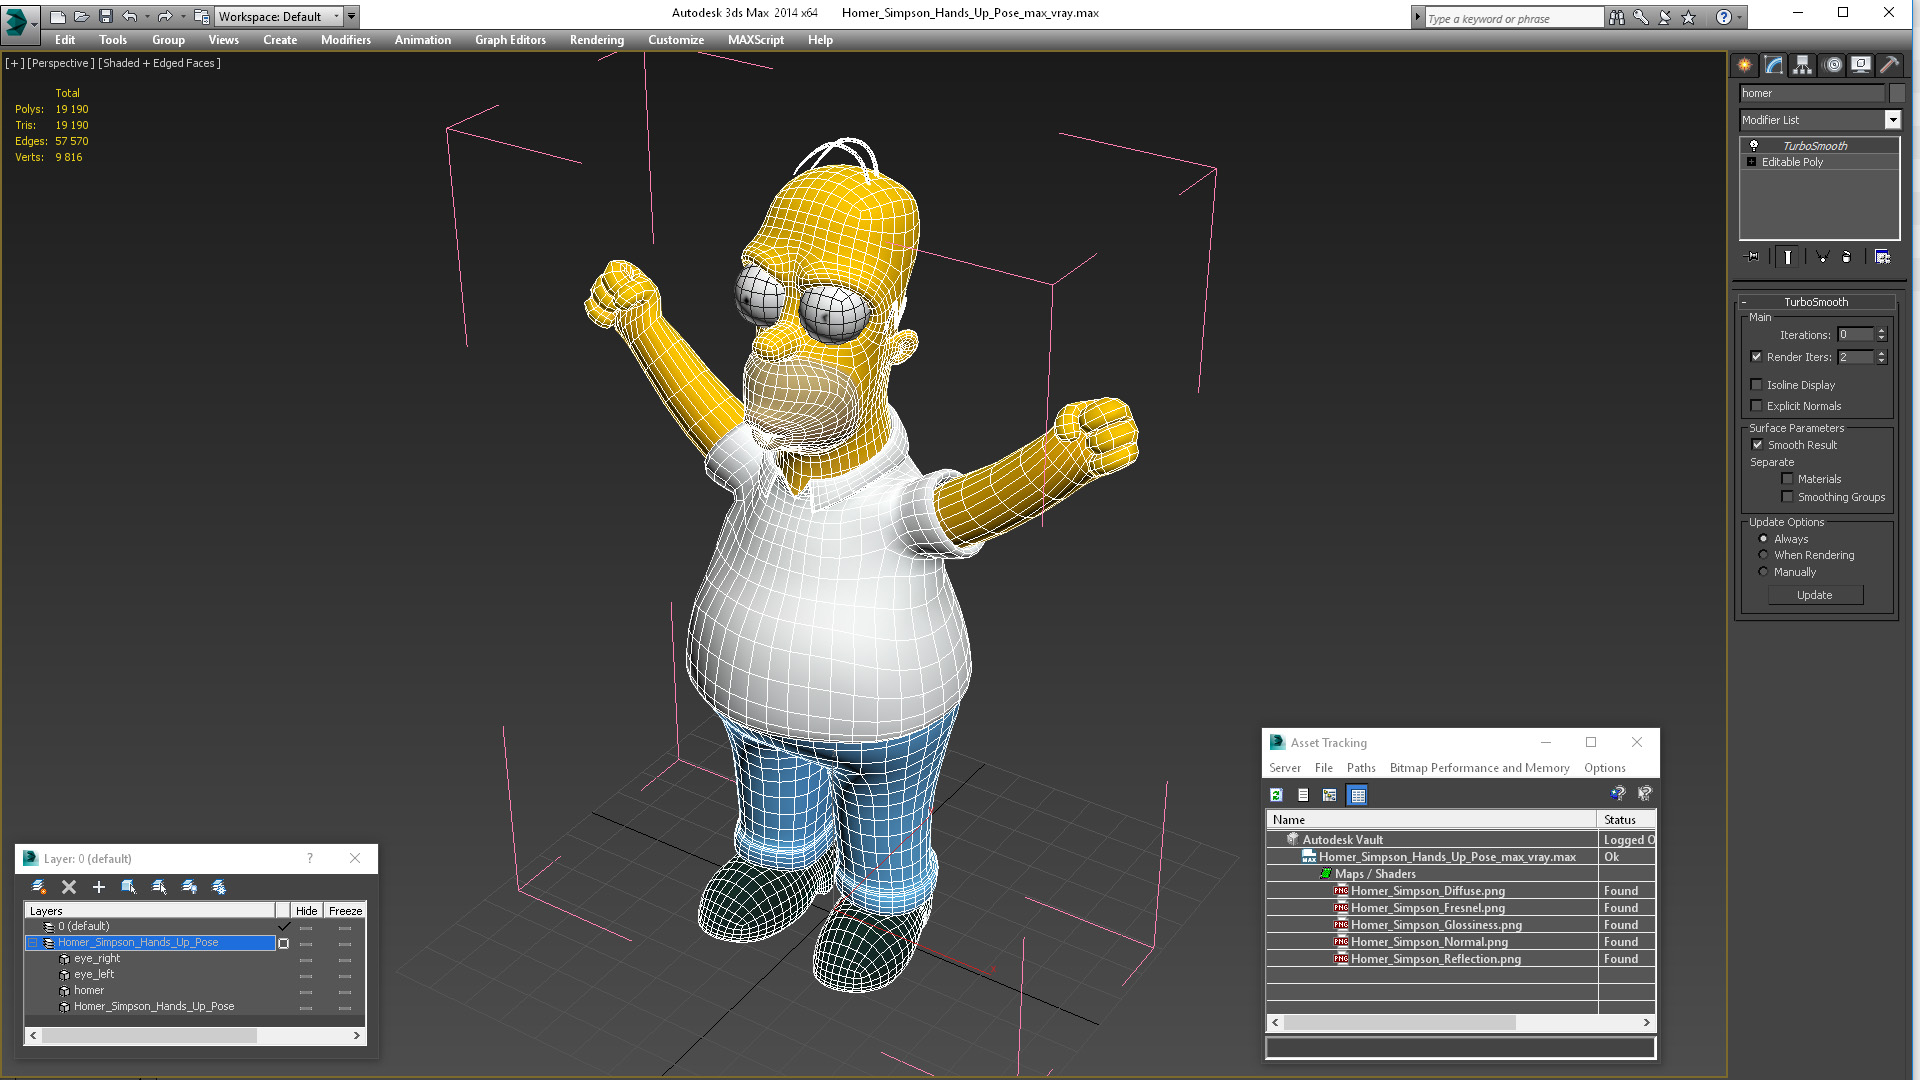Screen dimensions: 1920x1080
Task: Open the Utilities hammer panel tab
Action: point(1889,65)
